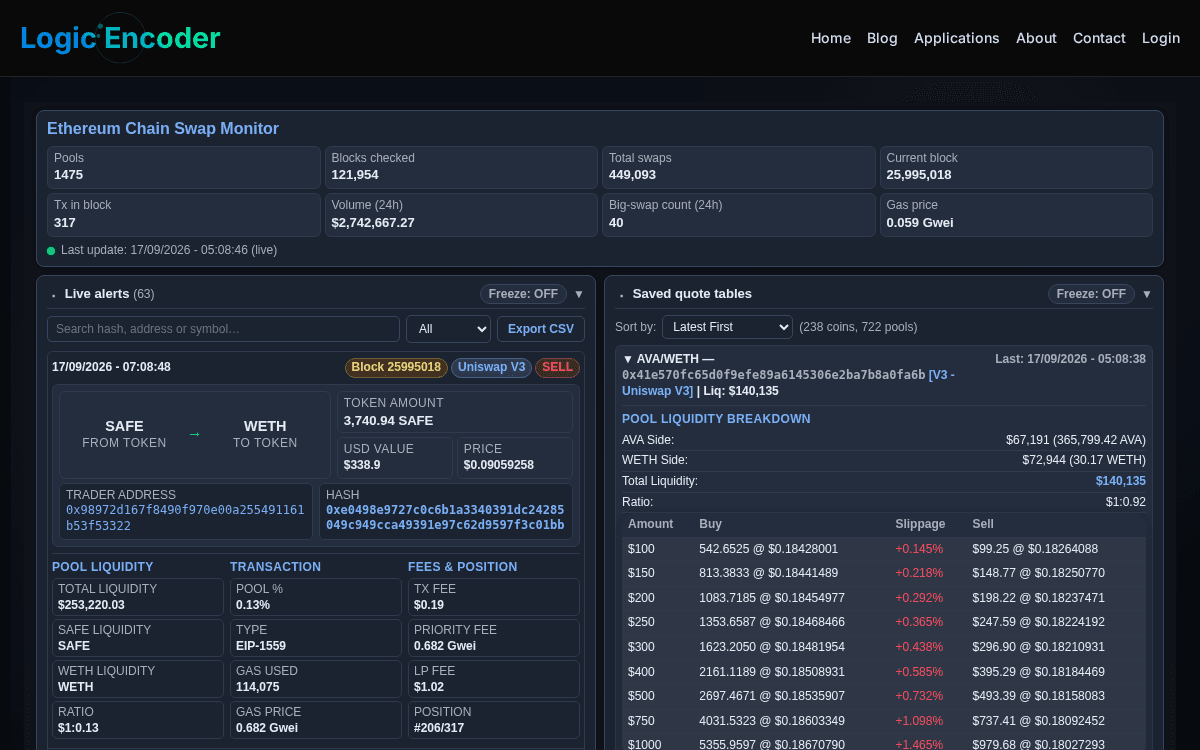Click the Current block 25,995,018 card
The height and width of the screenshot is (750, 1200).
(x=1016, y=167)
